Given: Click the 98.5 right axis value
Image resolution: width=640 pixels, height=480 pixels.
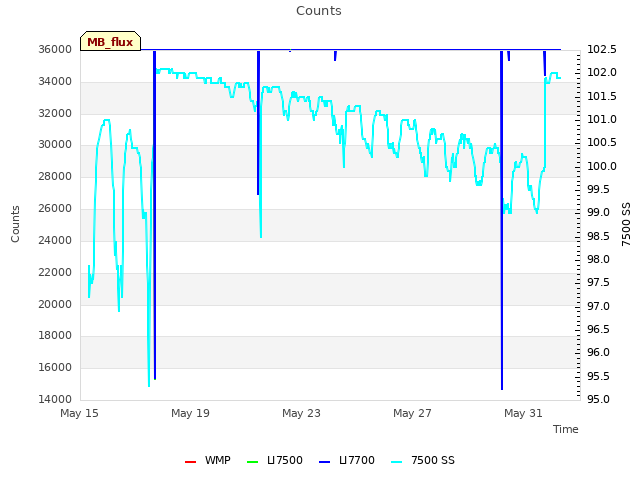Looking at the screenshot, I should tap(598, 236).
